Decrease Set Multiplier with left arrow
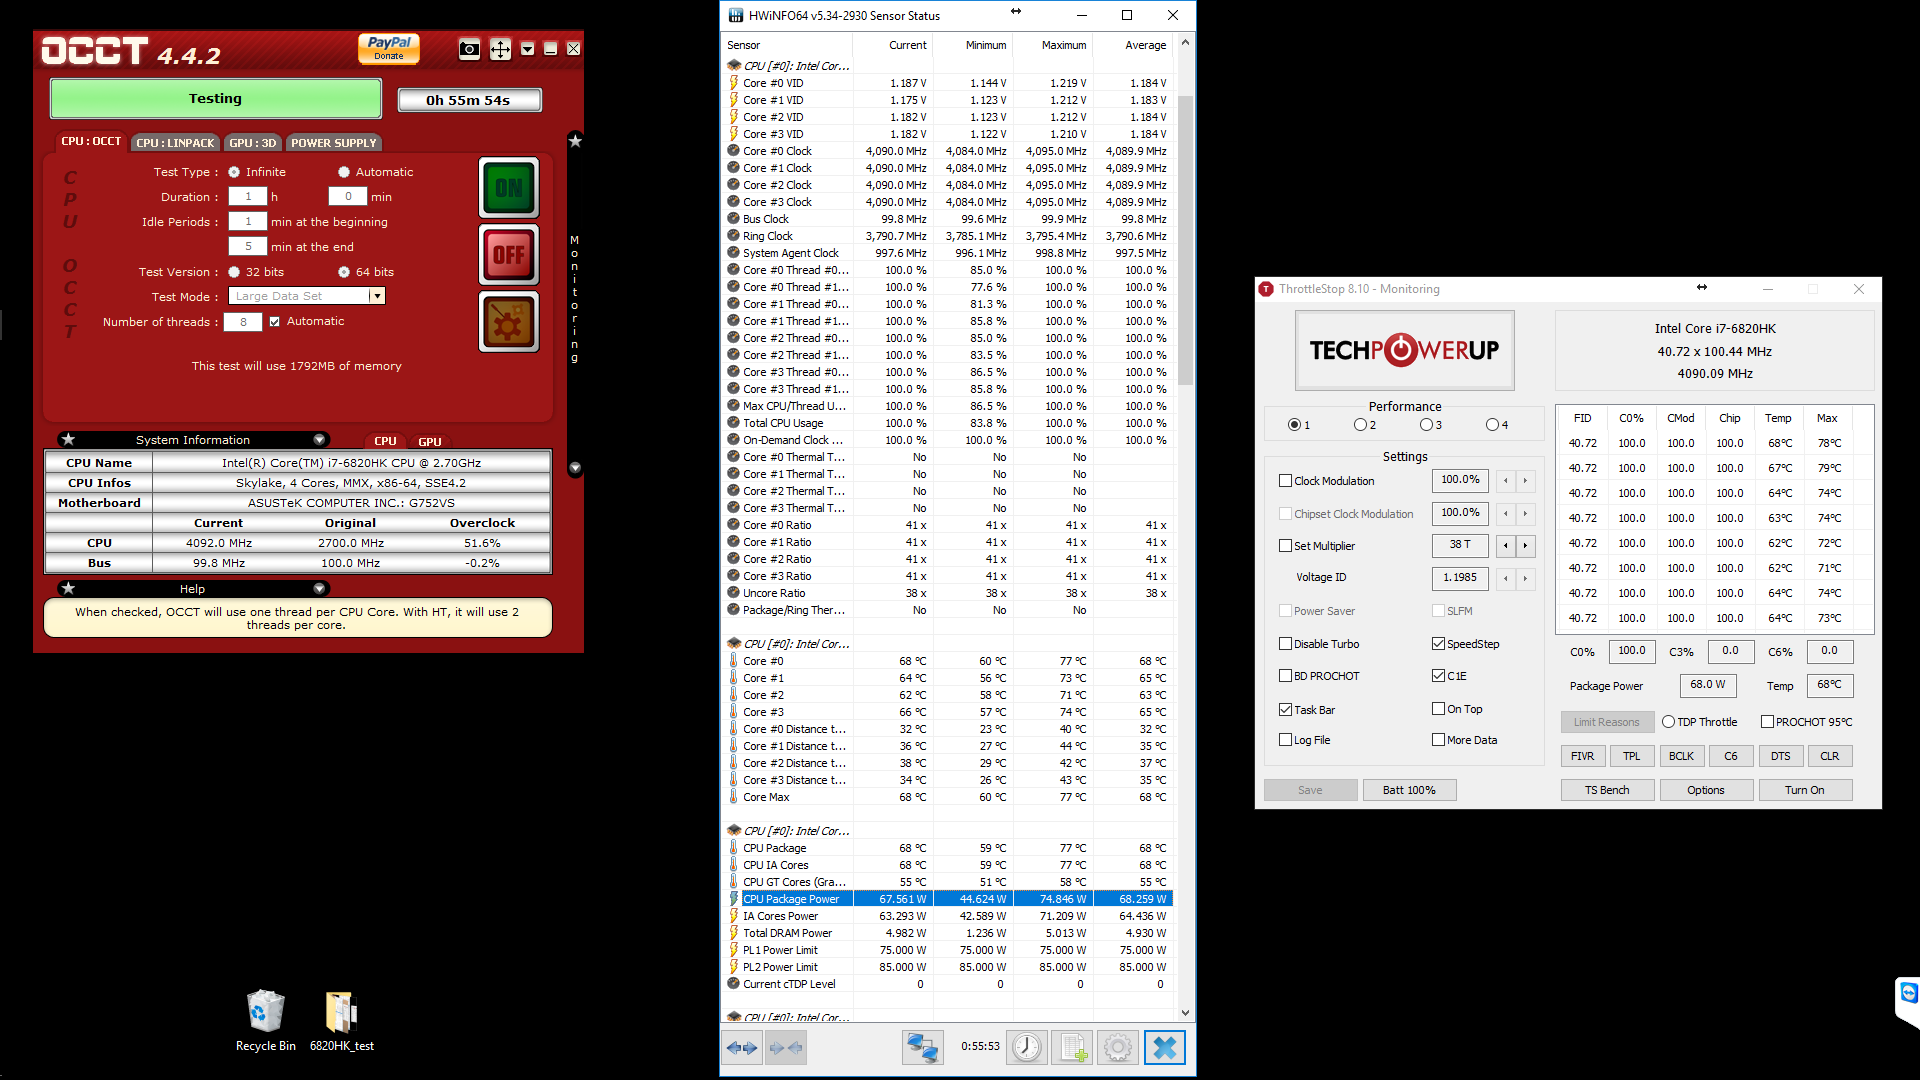This screenshot has height=1080, width=1920. click(x=1505, y=546)
